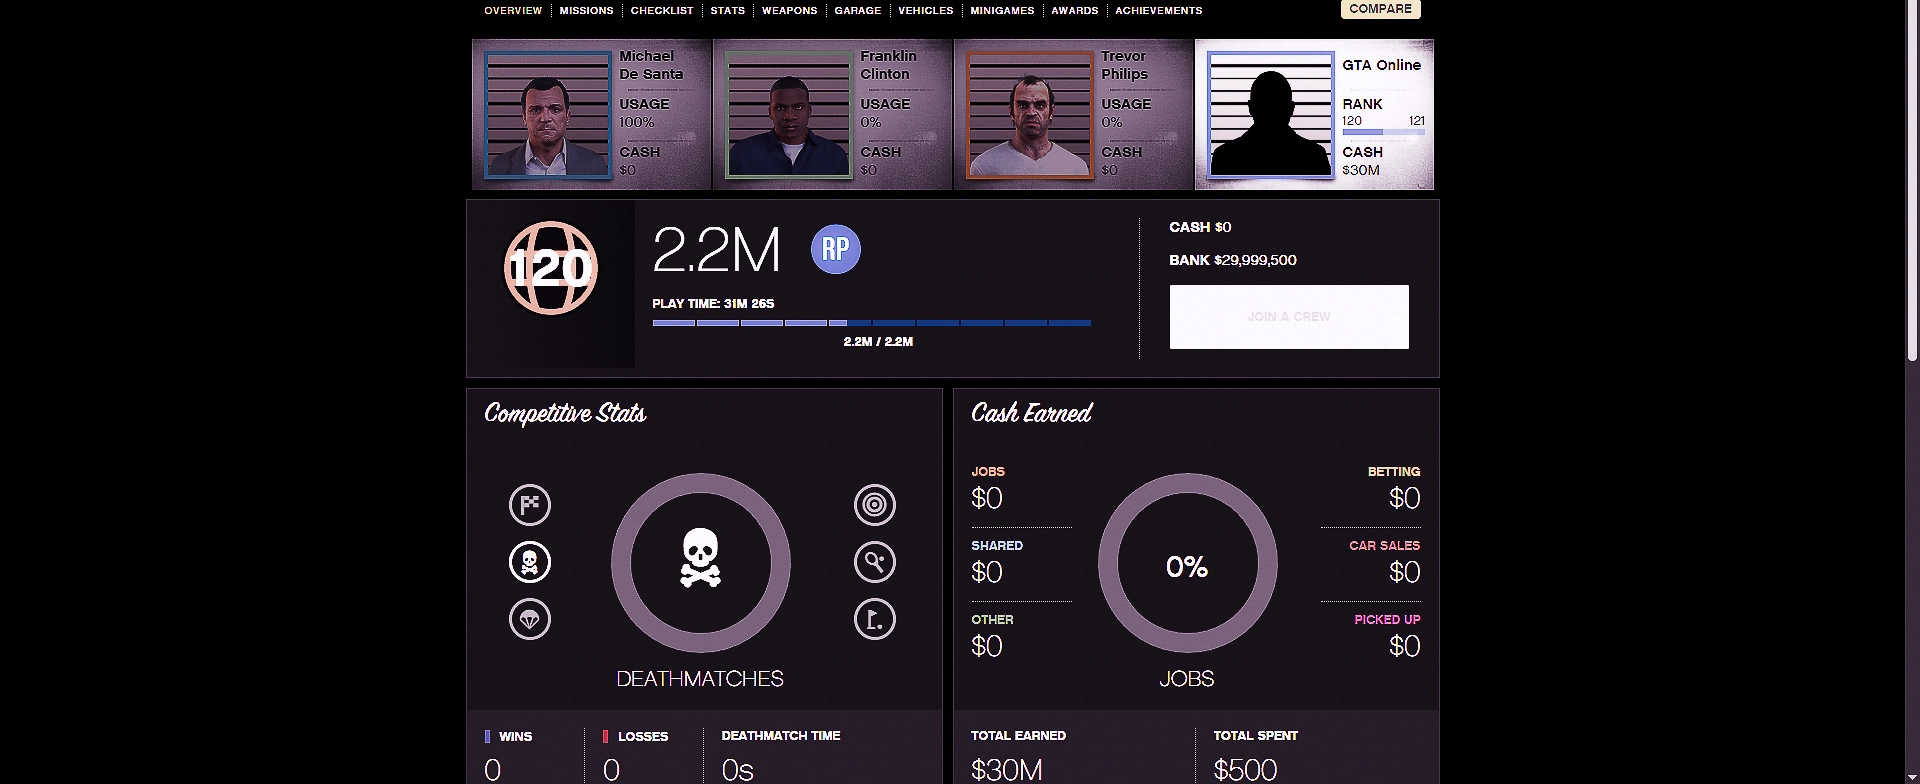Click the Total Spent $500 text

click(x=1246, y=770)
